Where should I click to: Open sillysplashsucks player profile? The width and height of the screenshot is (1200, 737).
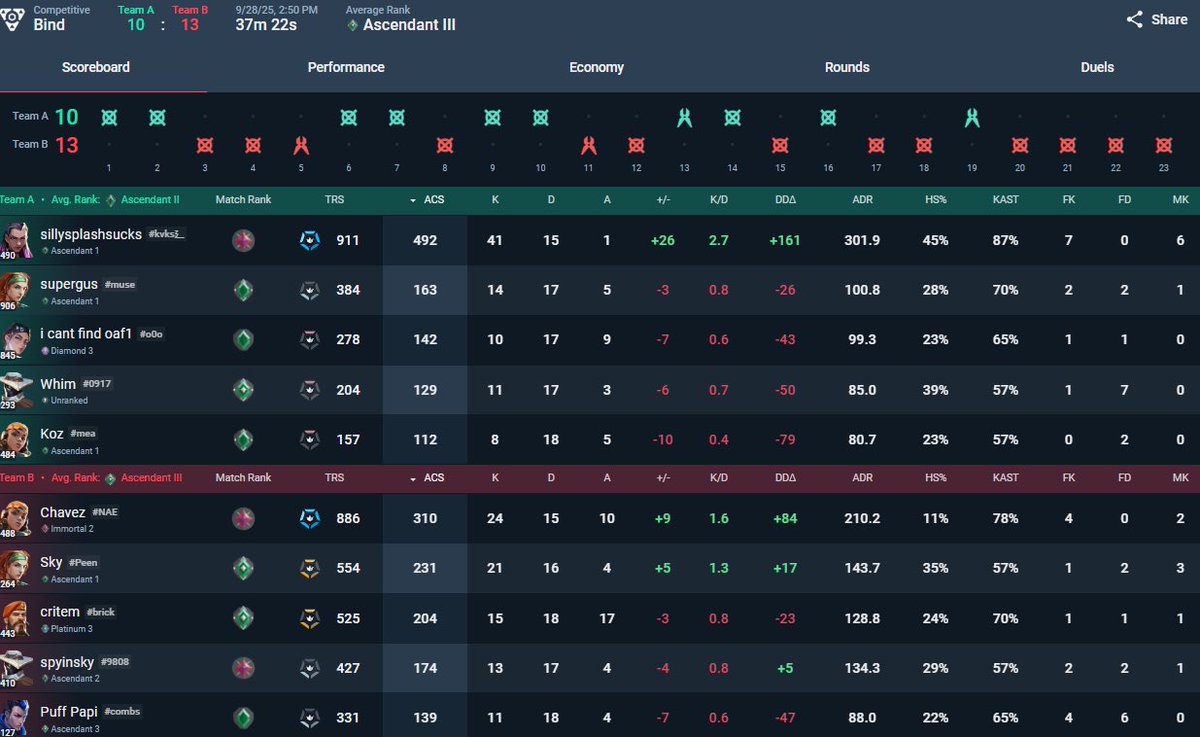coord(91,234)
